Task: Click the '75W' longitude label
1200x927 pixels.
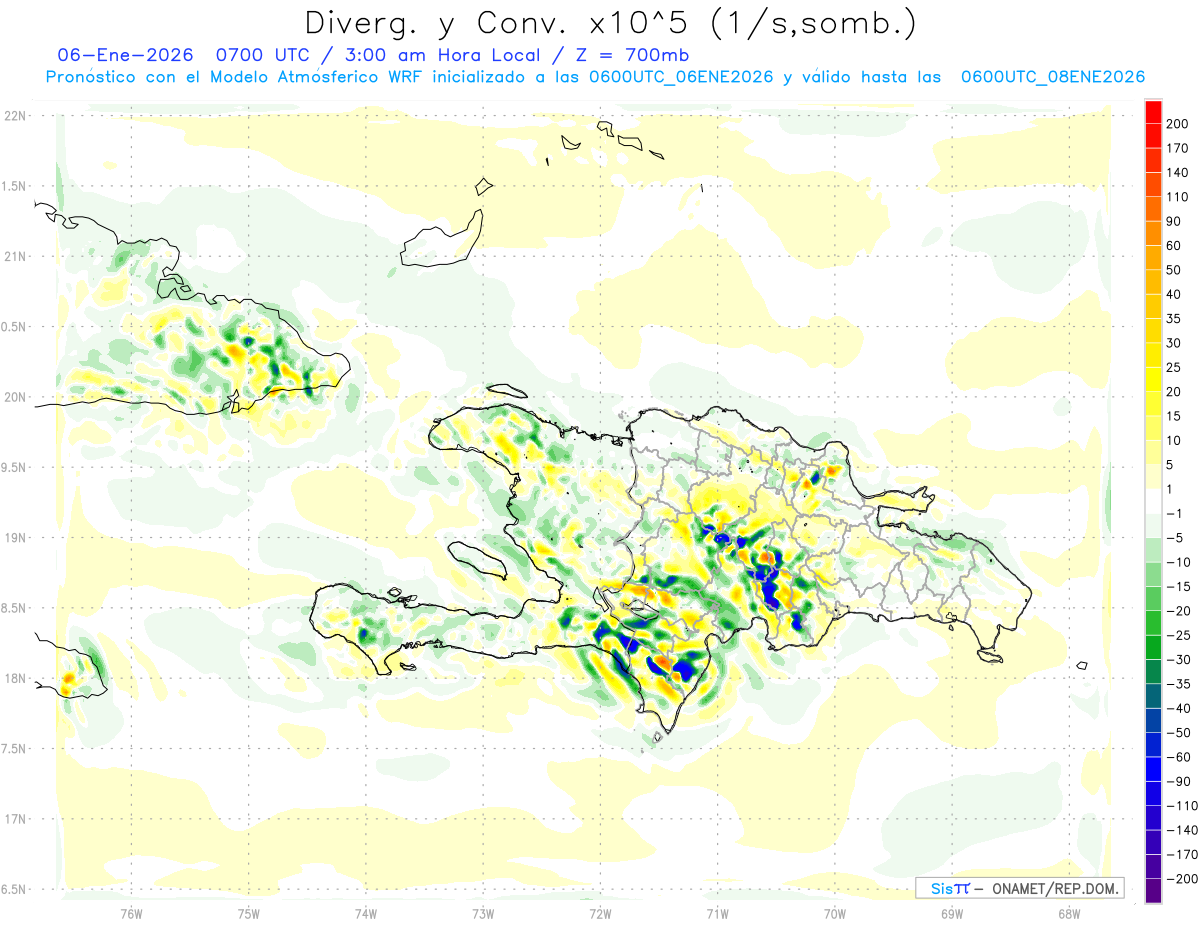Action: tap(249, 913)
